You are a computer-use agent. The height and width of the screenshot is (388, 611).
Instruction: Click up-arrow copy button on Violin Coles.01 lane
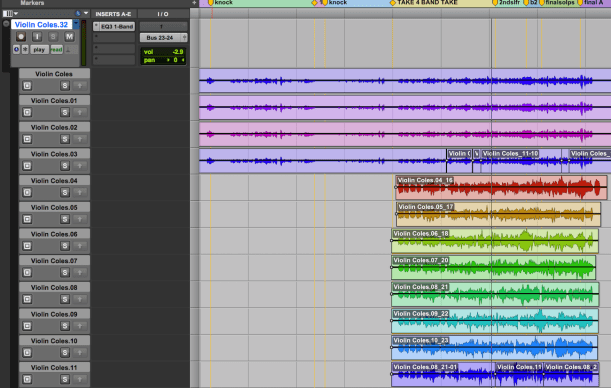pyautogui.click(x=80, y=113)
